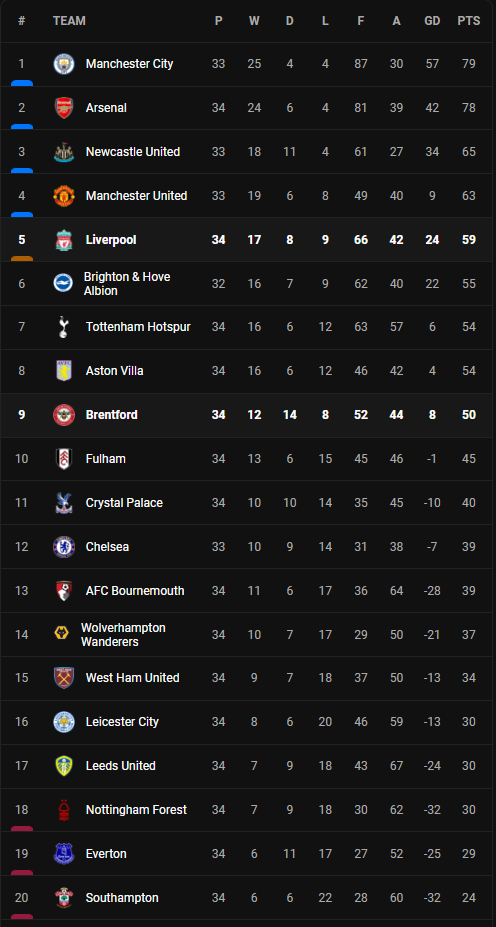The width and height of the screenshot is (496, 927).
Task: Click the Wolverhampton Wanderers wolf crest
Action: point(61,634)
